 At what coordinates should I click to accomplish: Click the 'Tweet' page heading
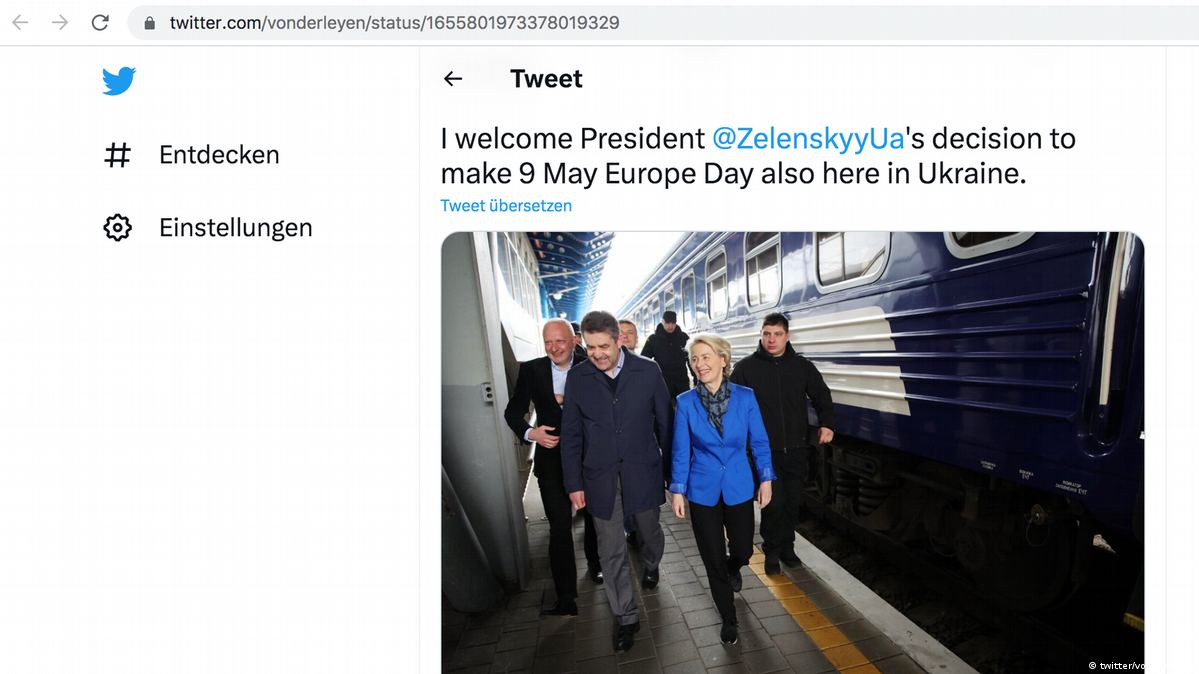pyautogui.click(x=546, y=79)
